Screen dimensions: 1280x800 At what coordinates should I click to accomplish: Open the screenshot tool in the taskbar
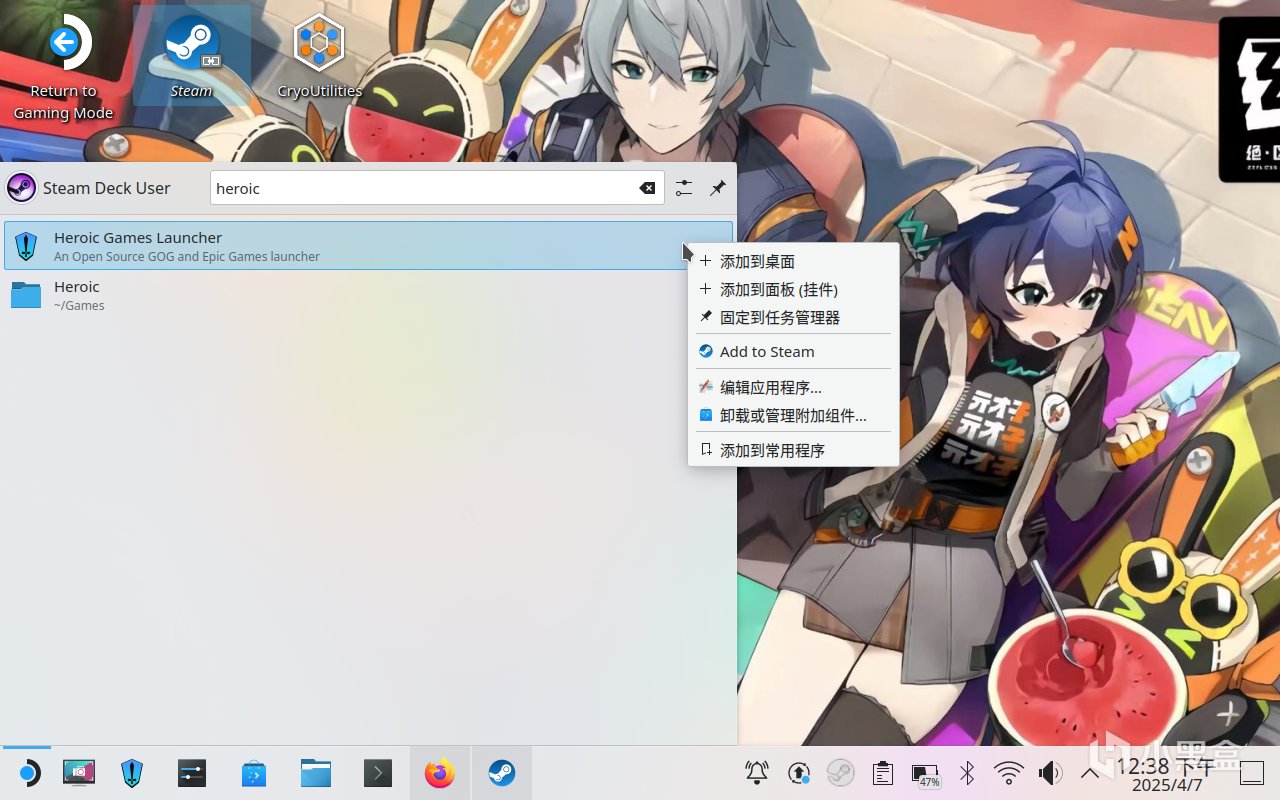pyautogui.click(x=78, y=773)
